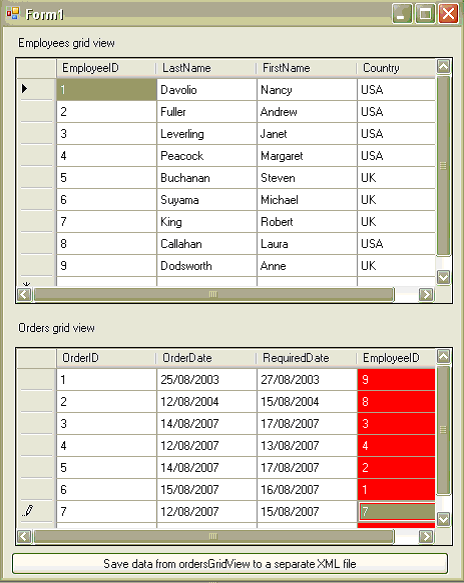
Task: Select the Margaret cell
Action: point(307,155)
